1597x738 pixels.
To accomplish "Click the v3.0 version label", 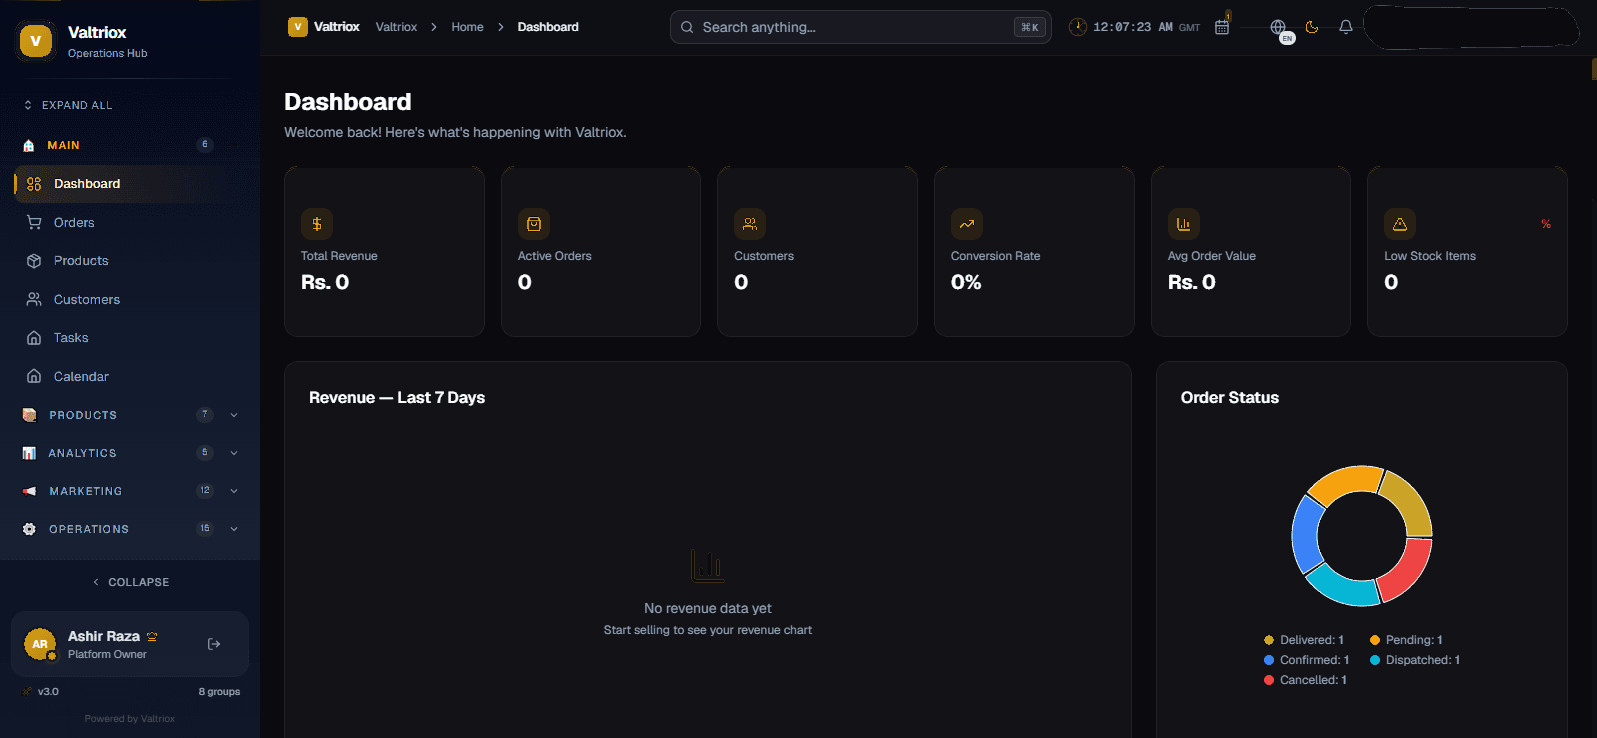I will coord(48,692).
